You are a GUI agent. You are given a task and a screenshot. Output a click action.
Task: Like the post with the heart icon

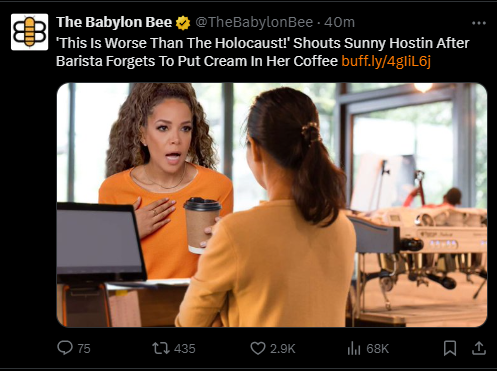[258, 348]
